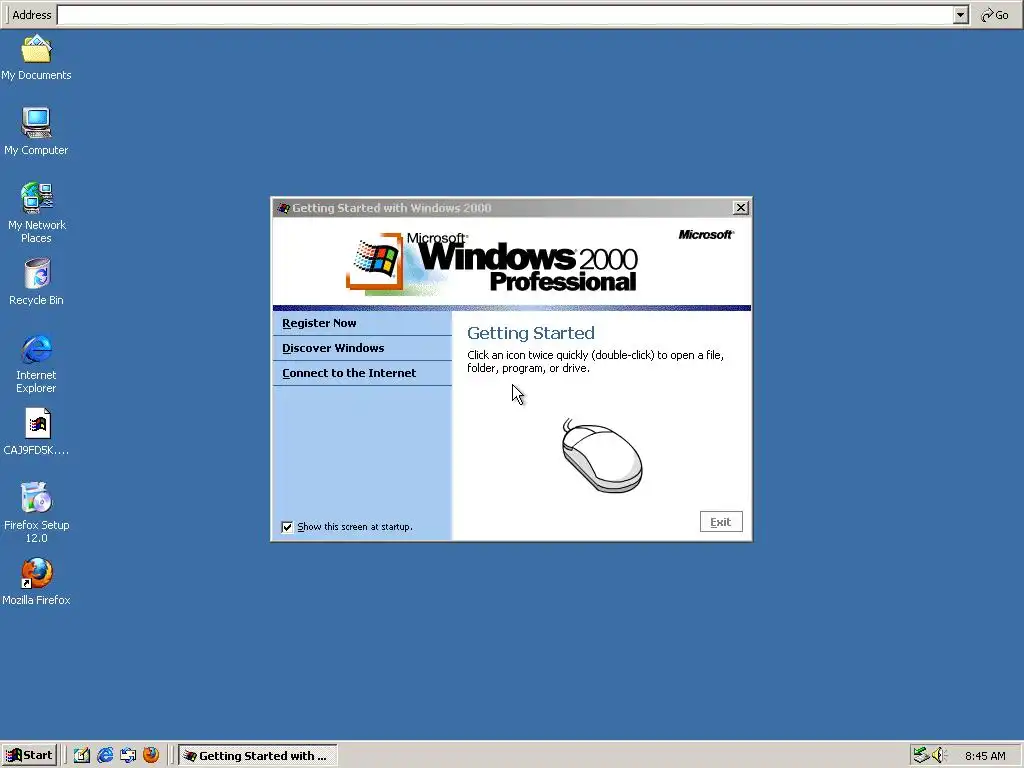Click the 8:45 AM clock
1024x768 pixels.
pos(985,756)
